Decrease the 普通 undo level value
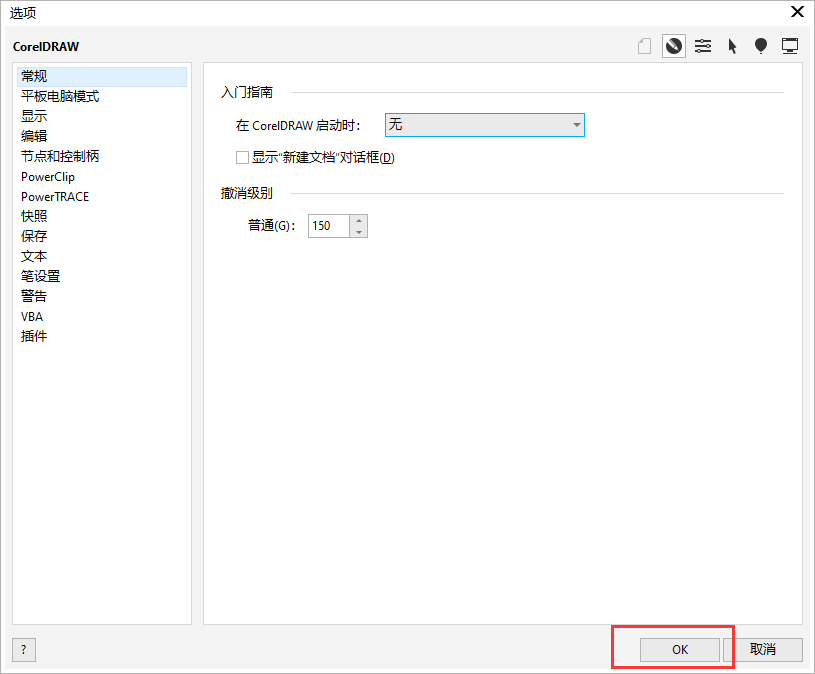Screen dimensions: 815x674 (x=359, y=232)
